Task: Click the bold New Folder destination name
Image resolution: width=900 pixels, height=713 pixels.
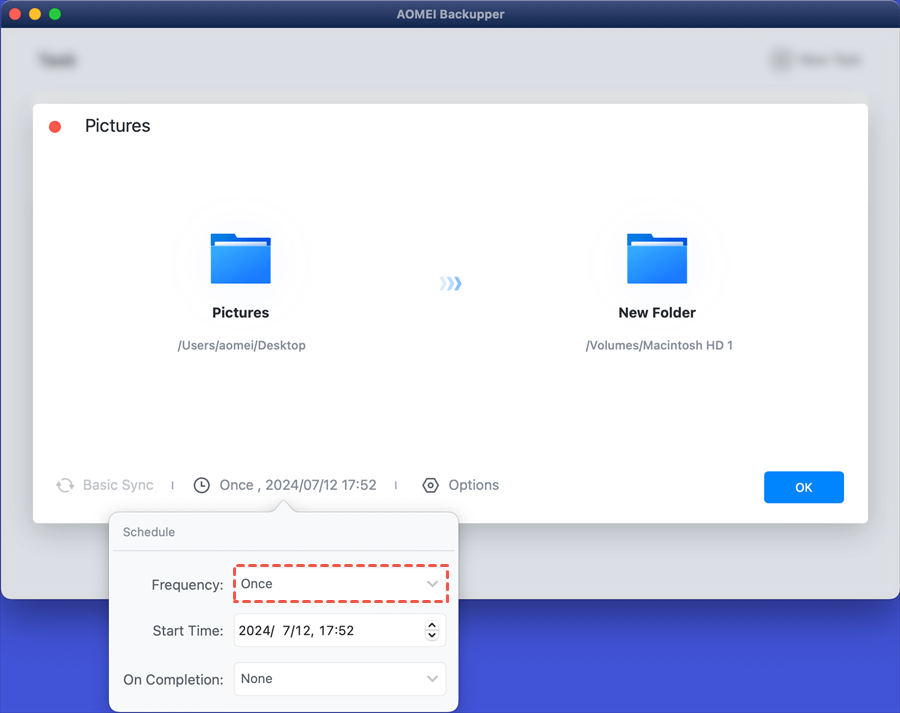Action: click(657, 312)
